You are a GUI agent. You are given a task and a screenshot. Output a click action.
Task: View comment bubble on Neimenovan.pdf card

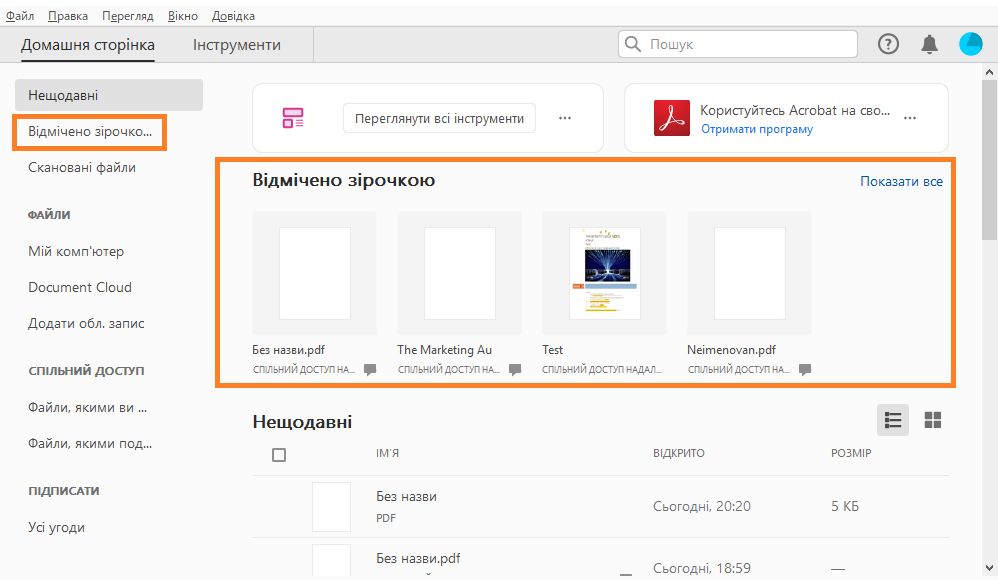click(805, 369)
